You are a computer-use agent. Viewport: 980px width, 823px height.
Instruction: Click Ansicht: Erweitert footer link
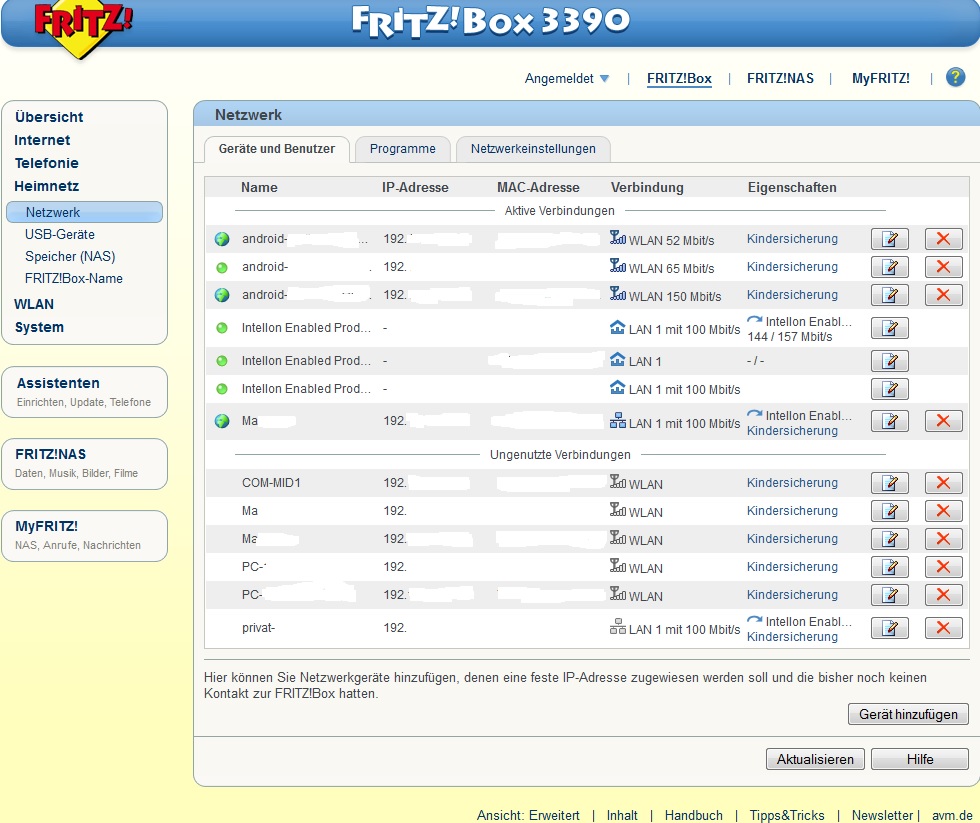(528, 816)
